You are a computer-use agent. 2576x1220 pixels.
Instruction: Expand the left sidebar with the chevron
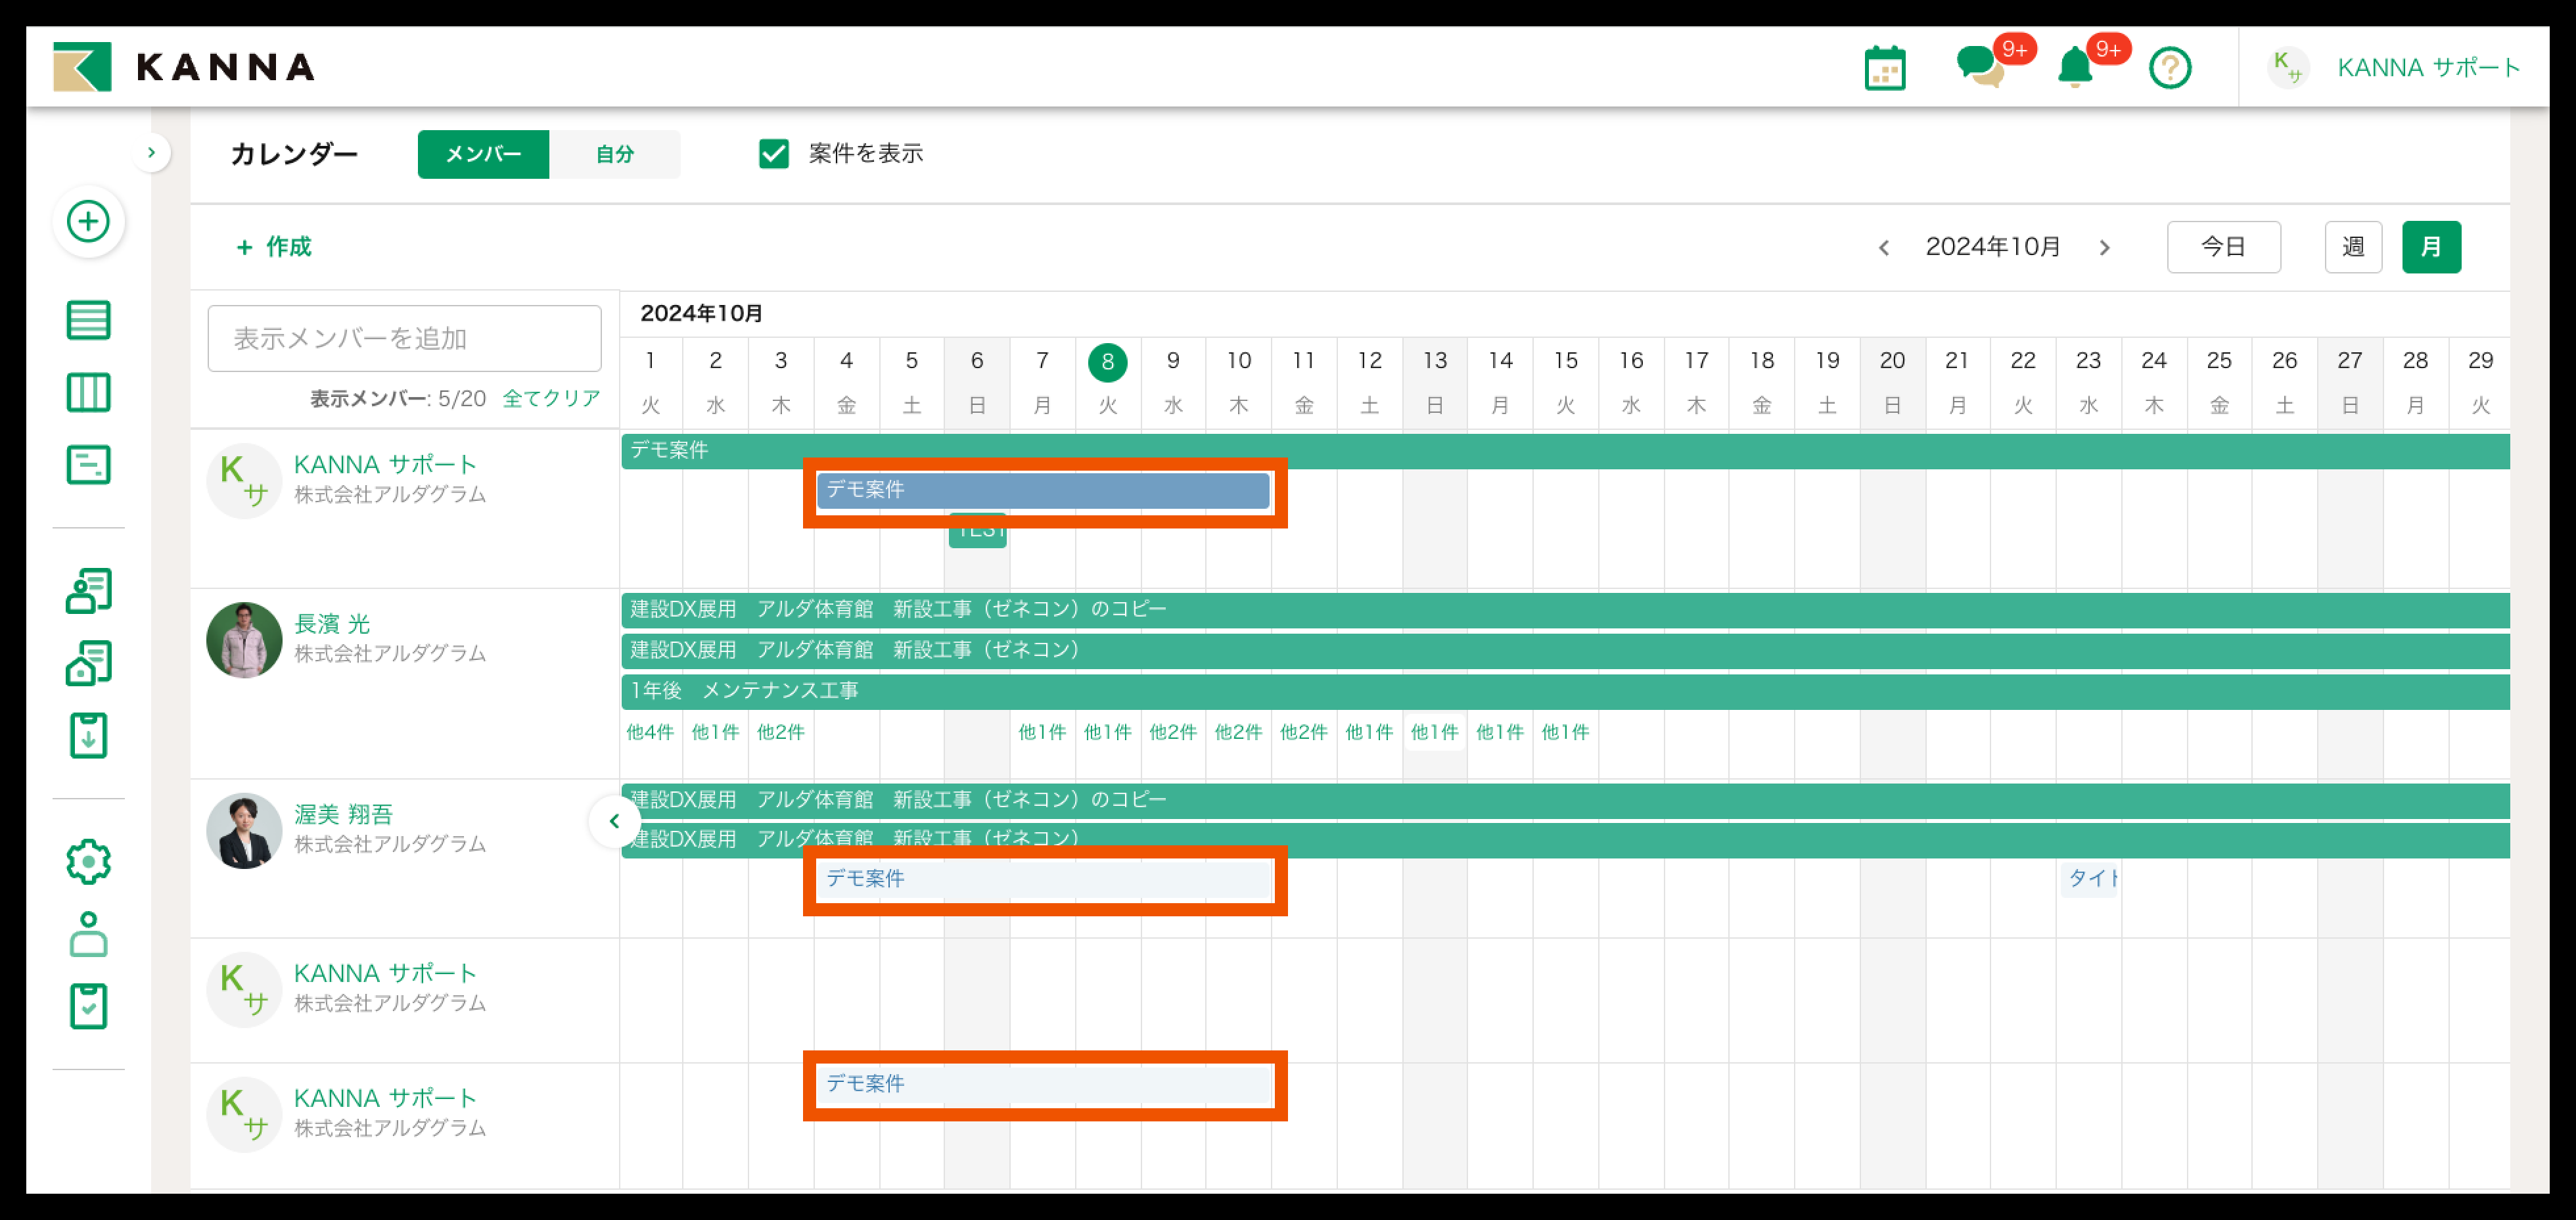point(151,153)
